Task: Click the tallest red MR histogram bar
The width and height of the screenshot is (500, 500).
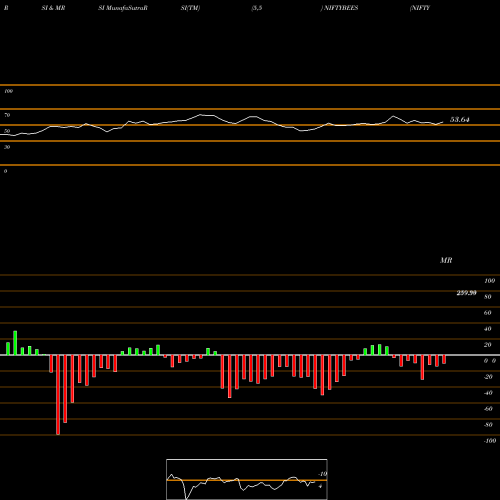Action: pyautogui.click(x=58, y=395)
